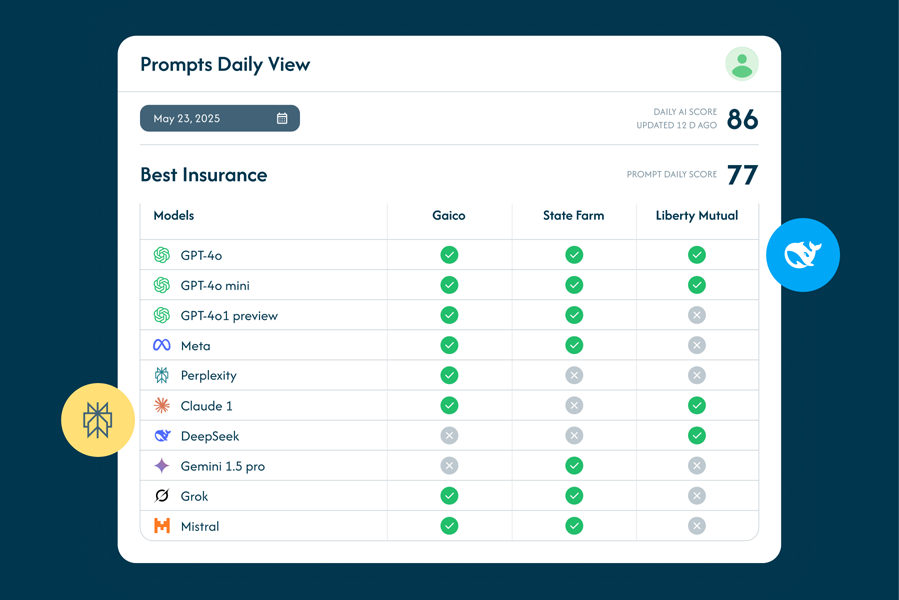Viewport: 899px width, 600px height.
Task: Select the GPT-4o model name in the first row
Action: tap(201, 255)
